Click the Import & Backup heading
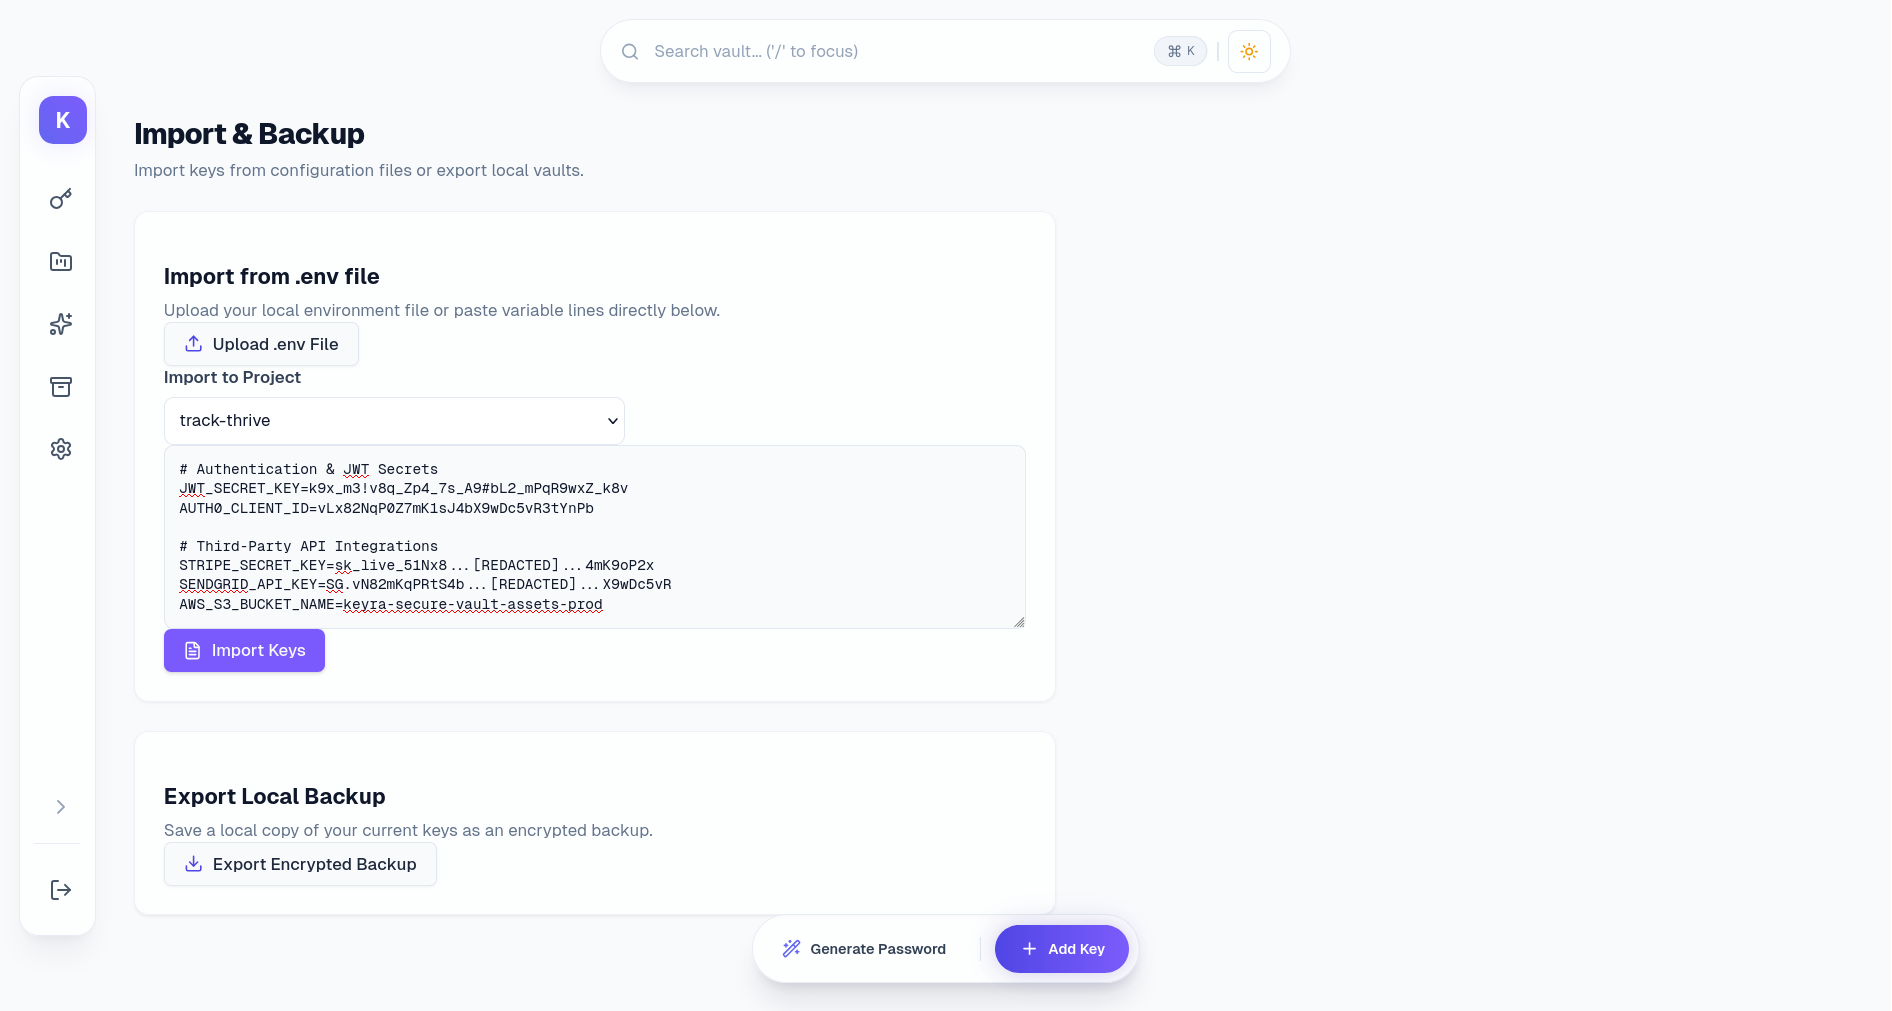 click(x=249, y=134)
